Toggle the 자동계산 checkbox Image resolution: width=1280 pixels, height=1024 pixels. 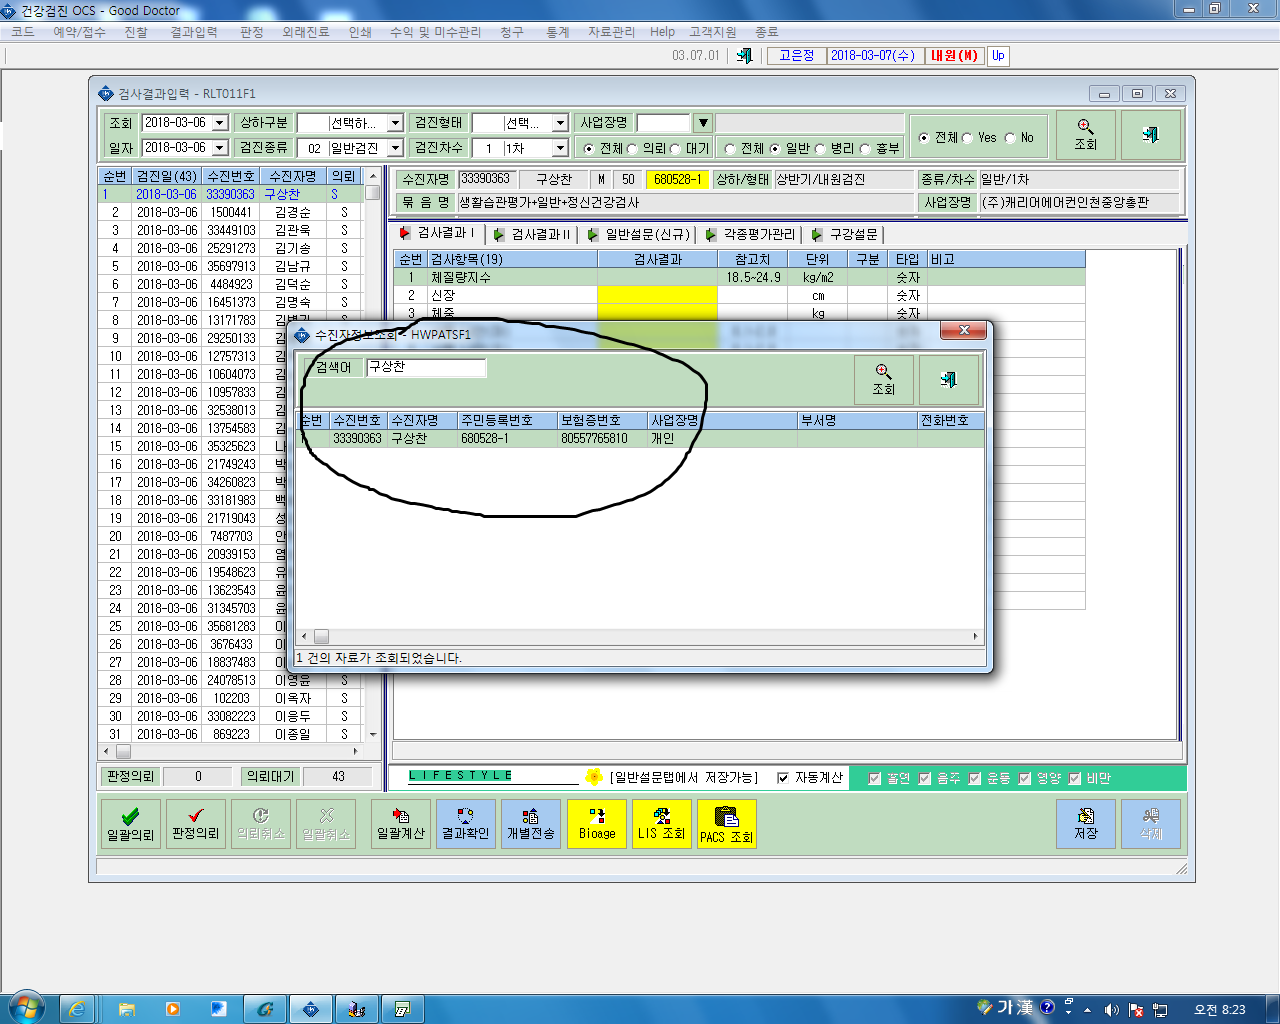(x=783, y=778)
